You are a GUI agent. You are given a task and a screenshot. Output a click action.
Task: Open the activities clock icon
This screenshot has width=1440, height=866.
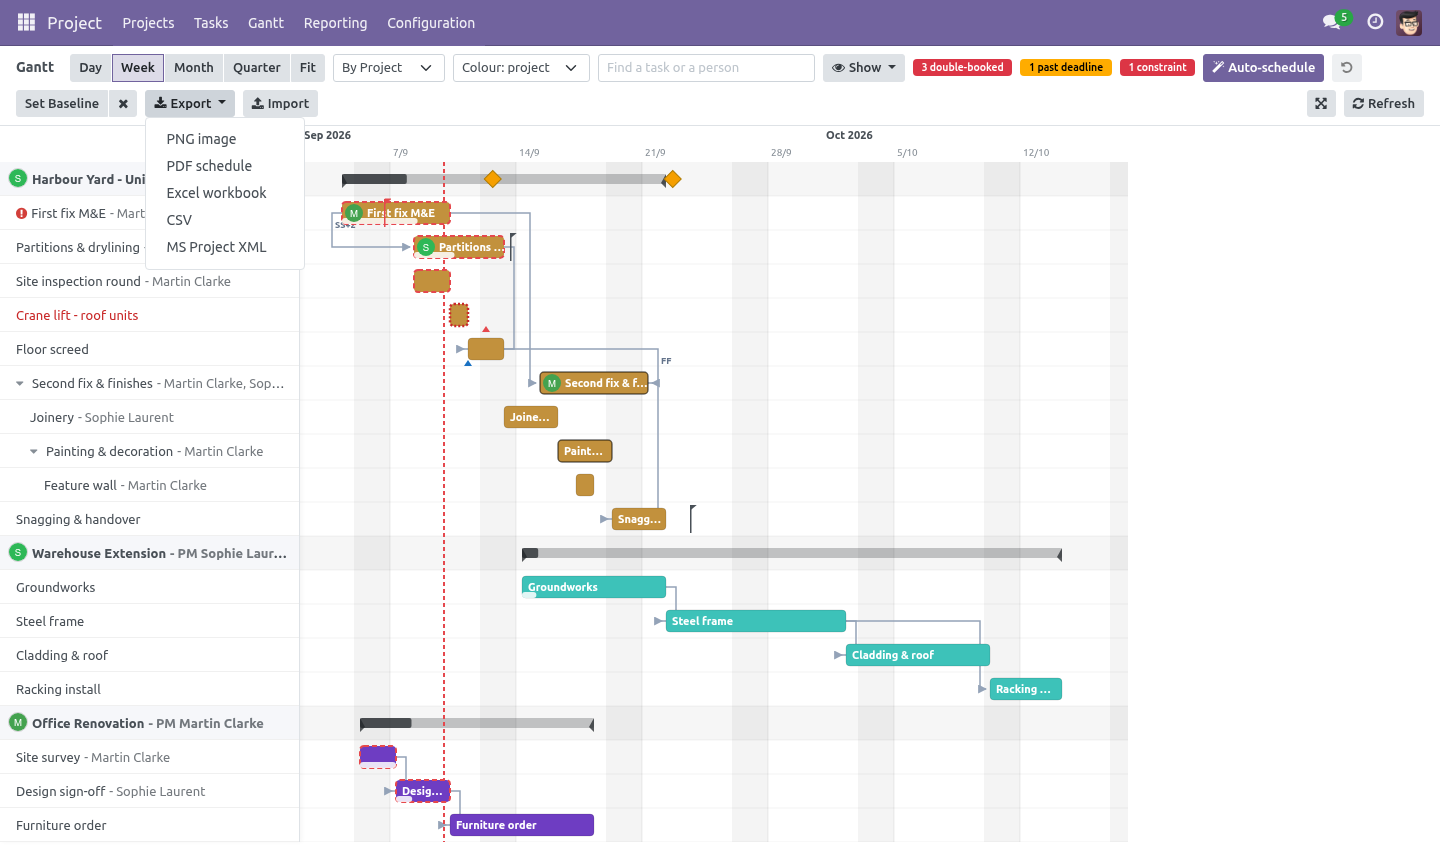click(x=1375, y=22)
